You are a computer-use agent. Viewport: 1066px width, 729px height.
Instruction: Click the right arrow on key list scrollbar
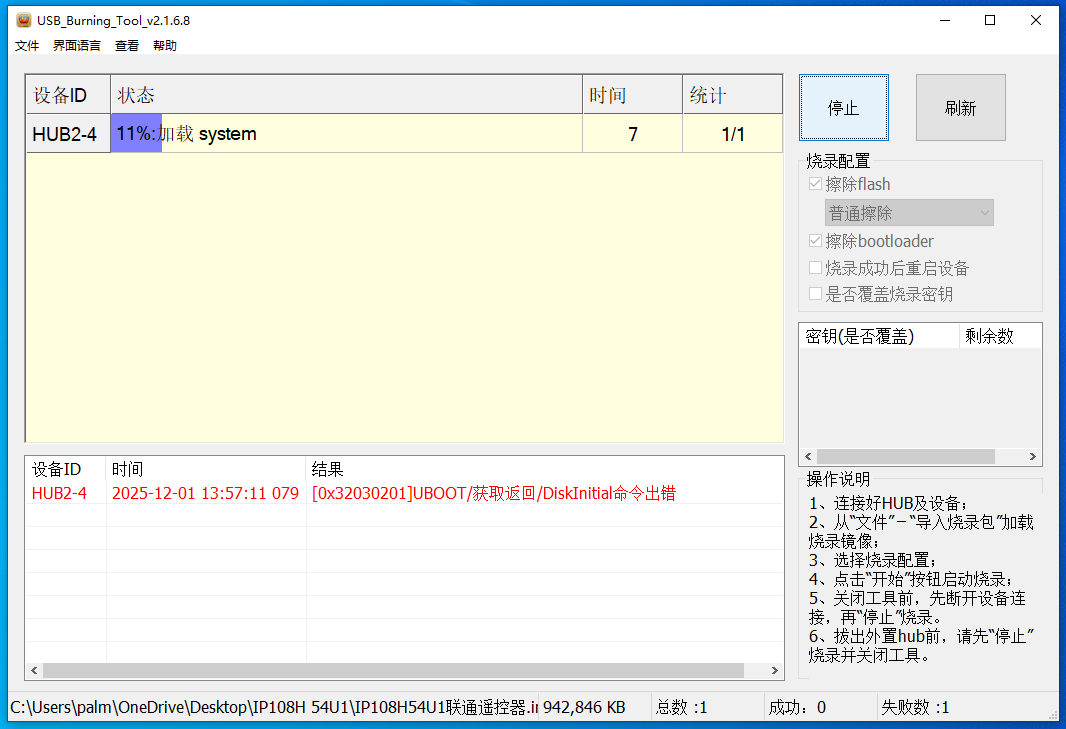click(x=1033, y=457)
